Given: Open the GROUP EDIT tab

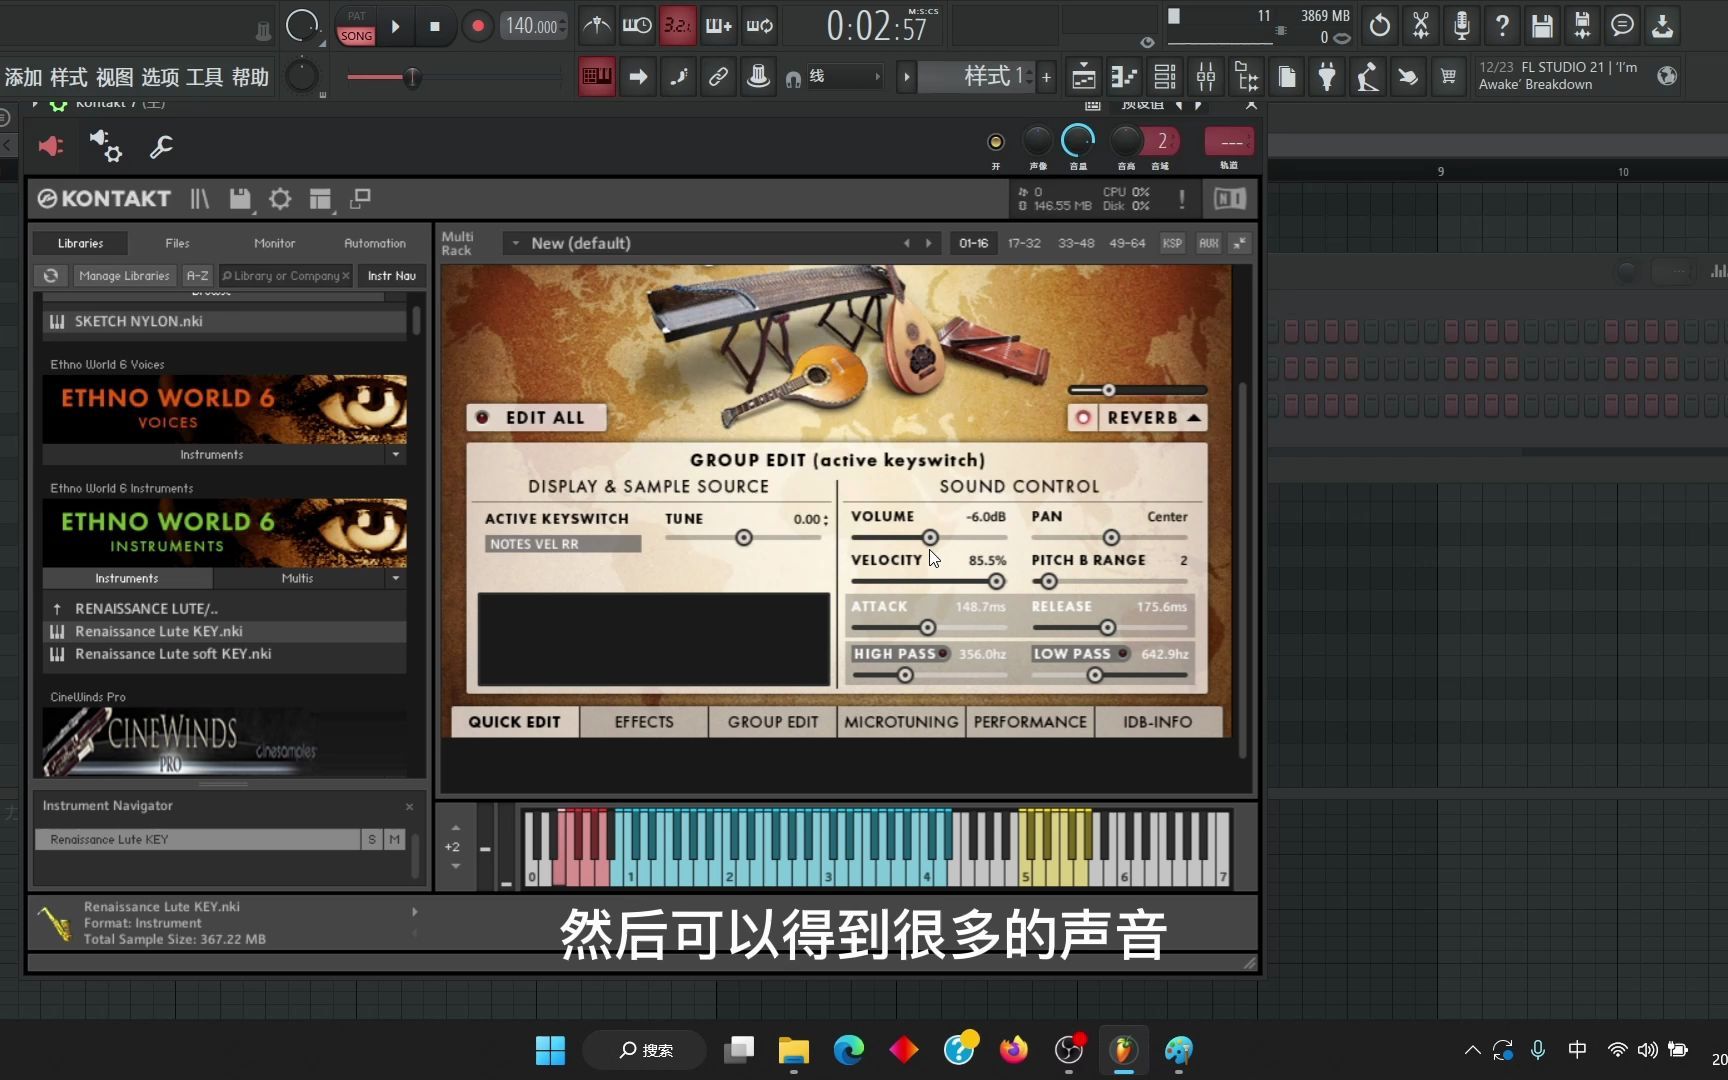Looking at the screenshot, I should pyautogui.click(x=773, y=722).
